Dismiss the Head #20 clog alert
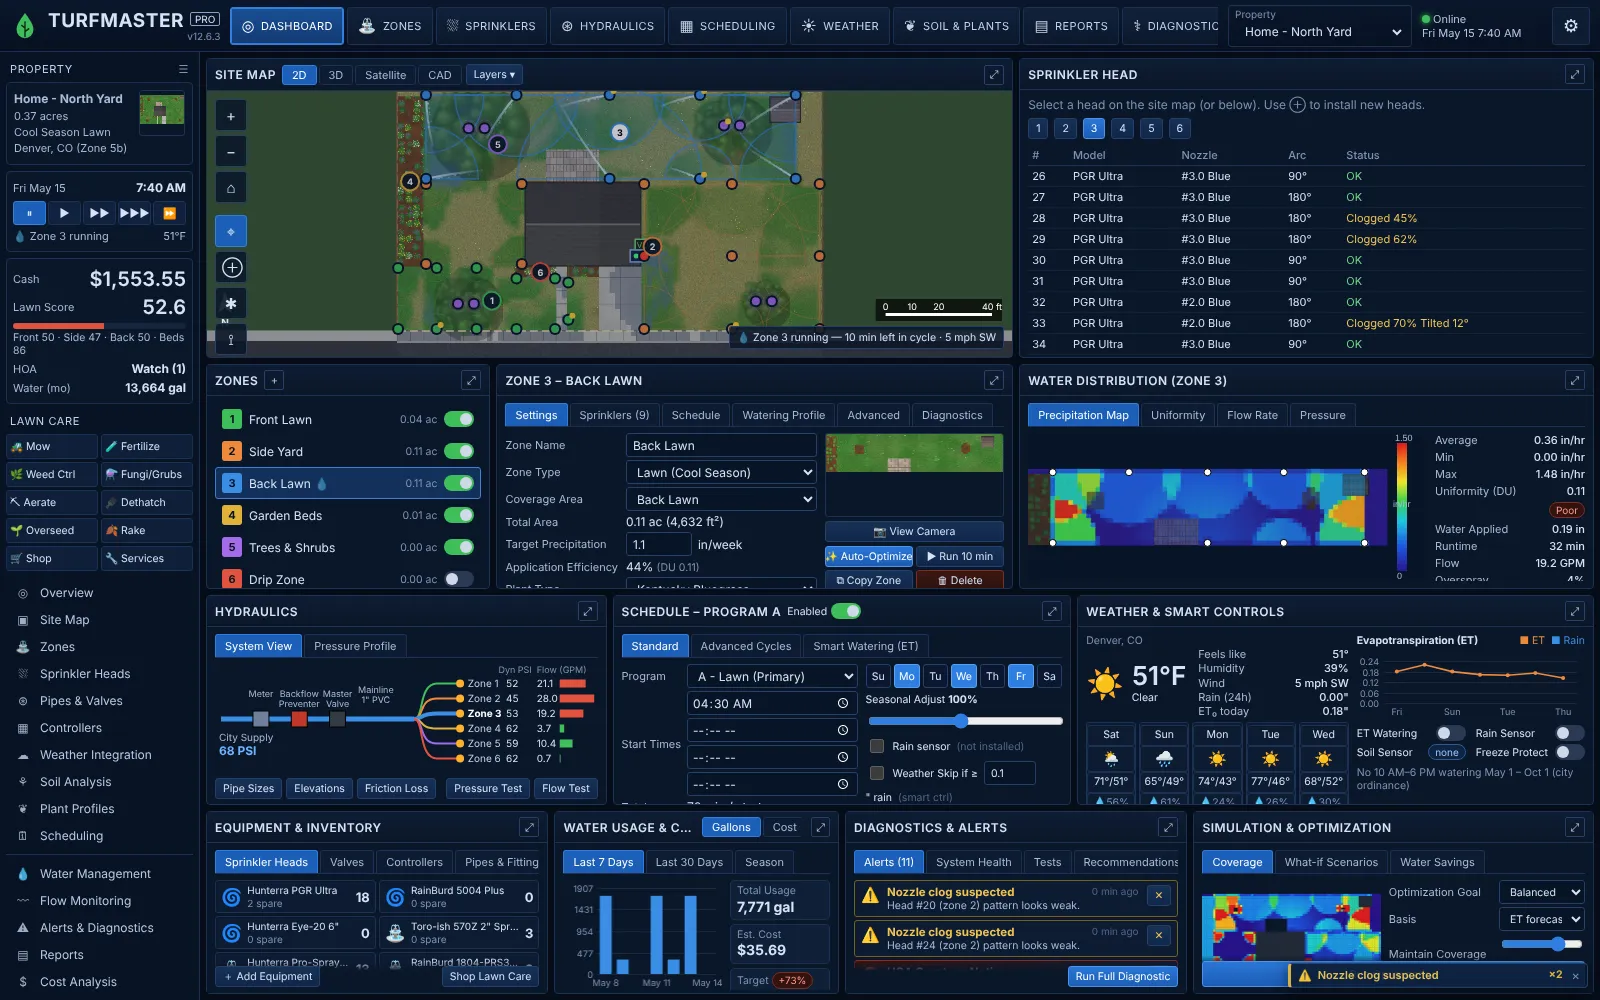The image size is (1600, 1000). (x=1159, y=895)
